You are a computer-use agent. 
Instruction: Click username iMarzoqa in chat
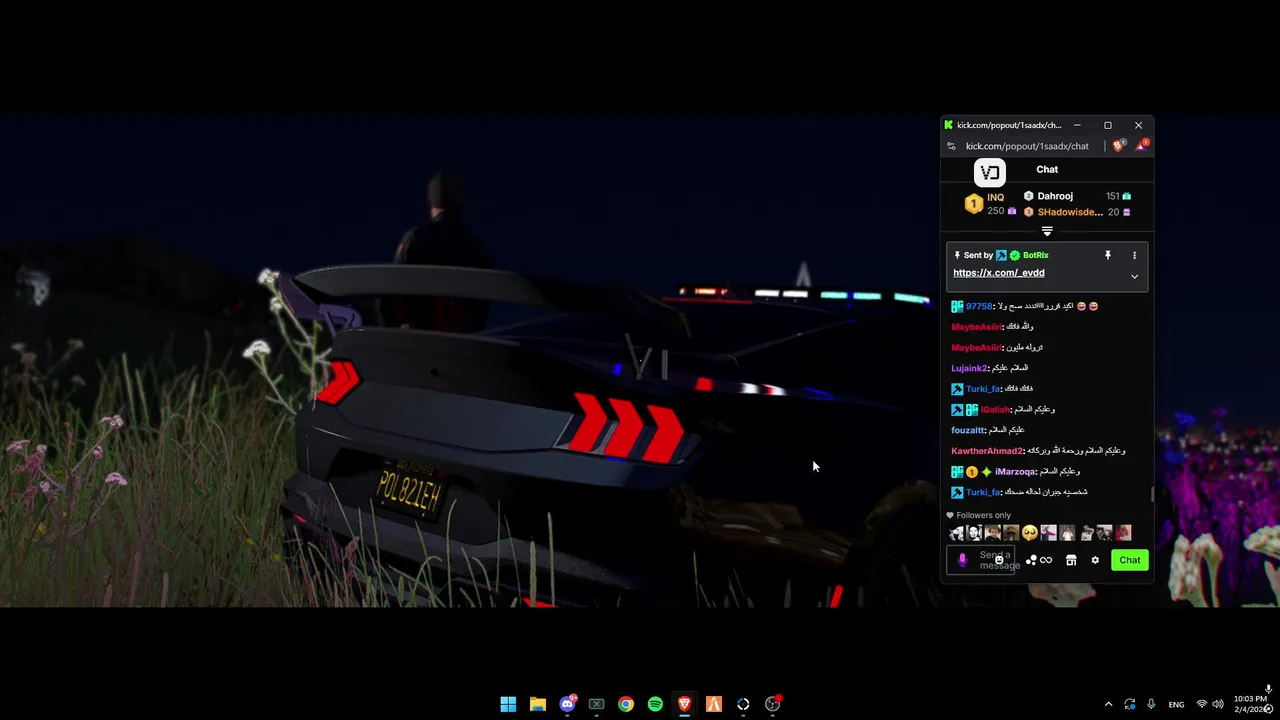coord(1015,471)
